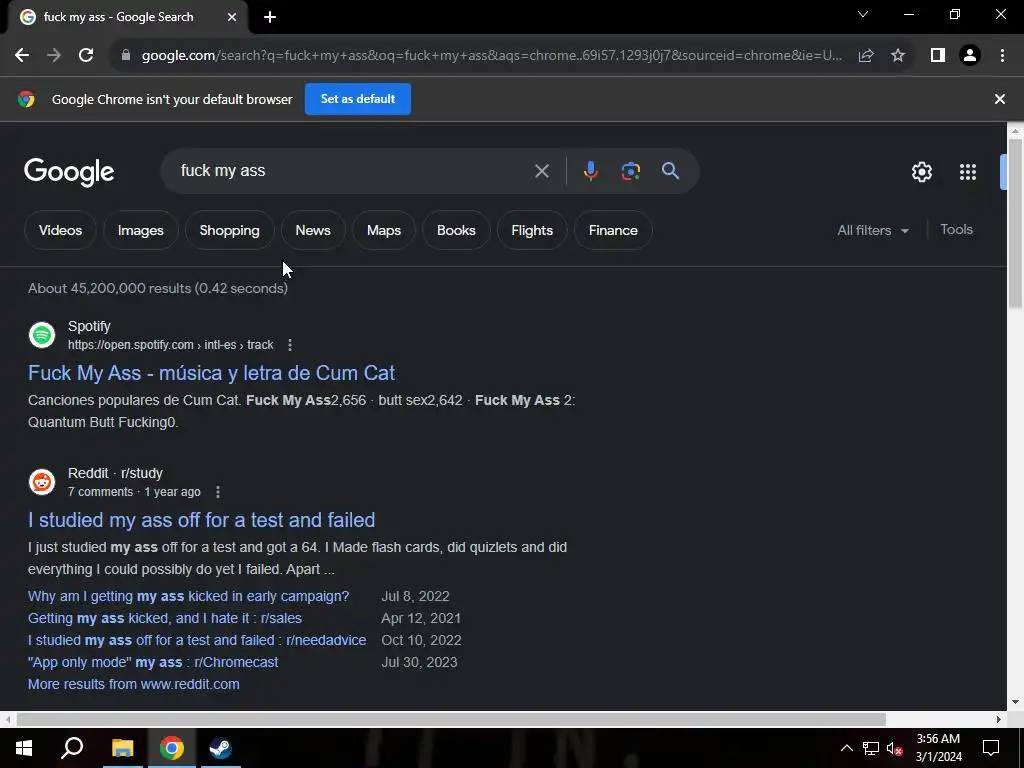Viewport: 1024px width, 768px height.
Task: Start voice search with microphone icon
Action: click(590, 171)
